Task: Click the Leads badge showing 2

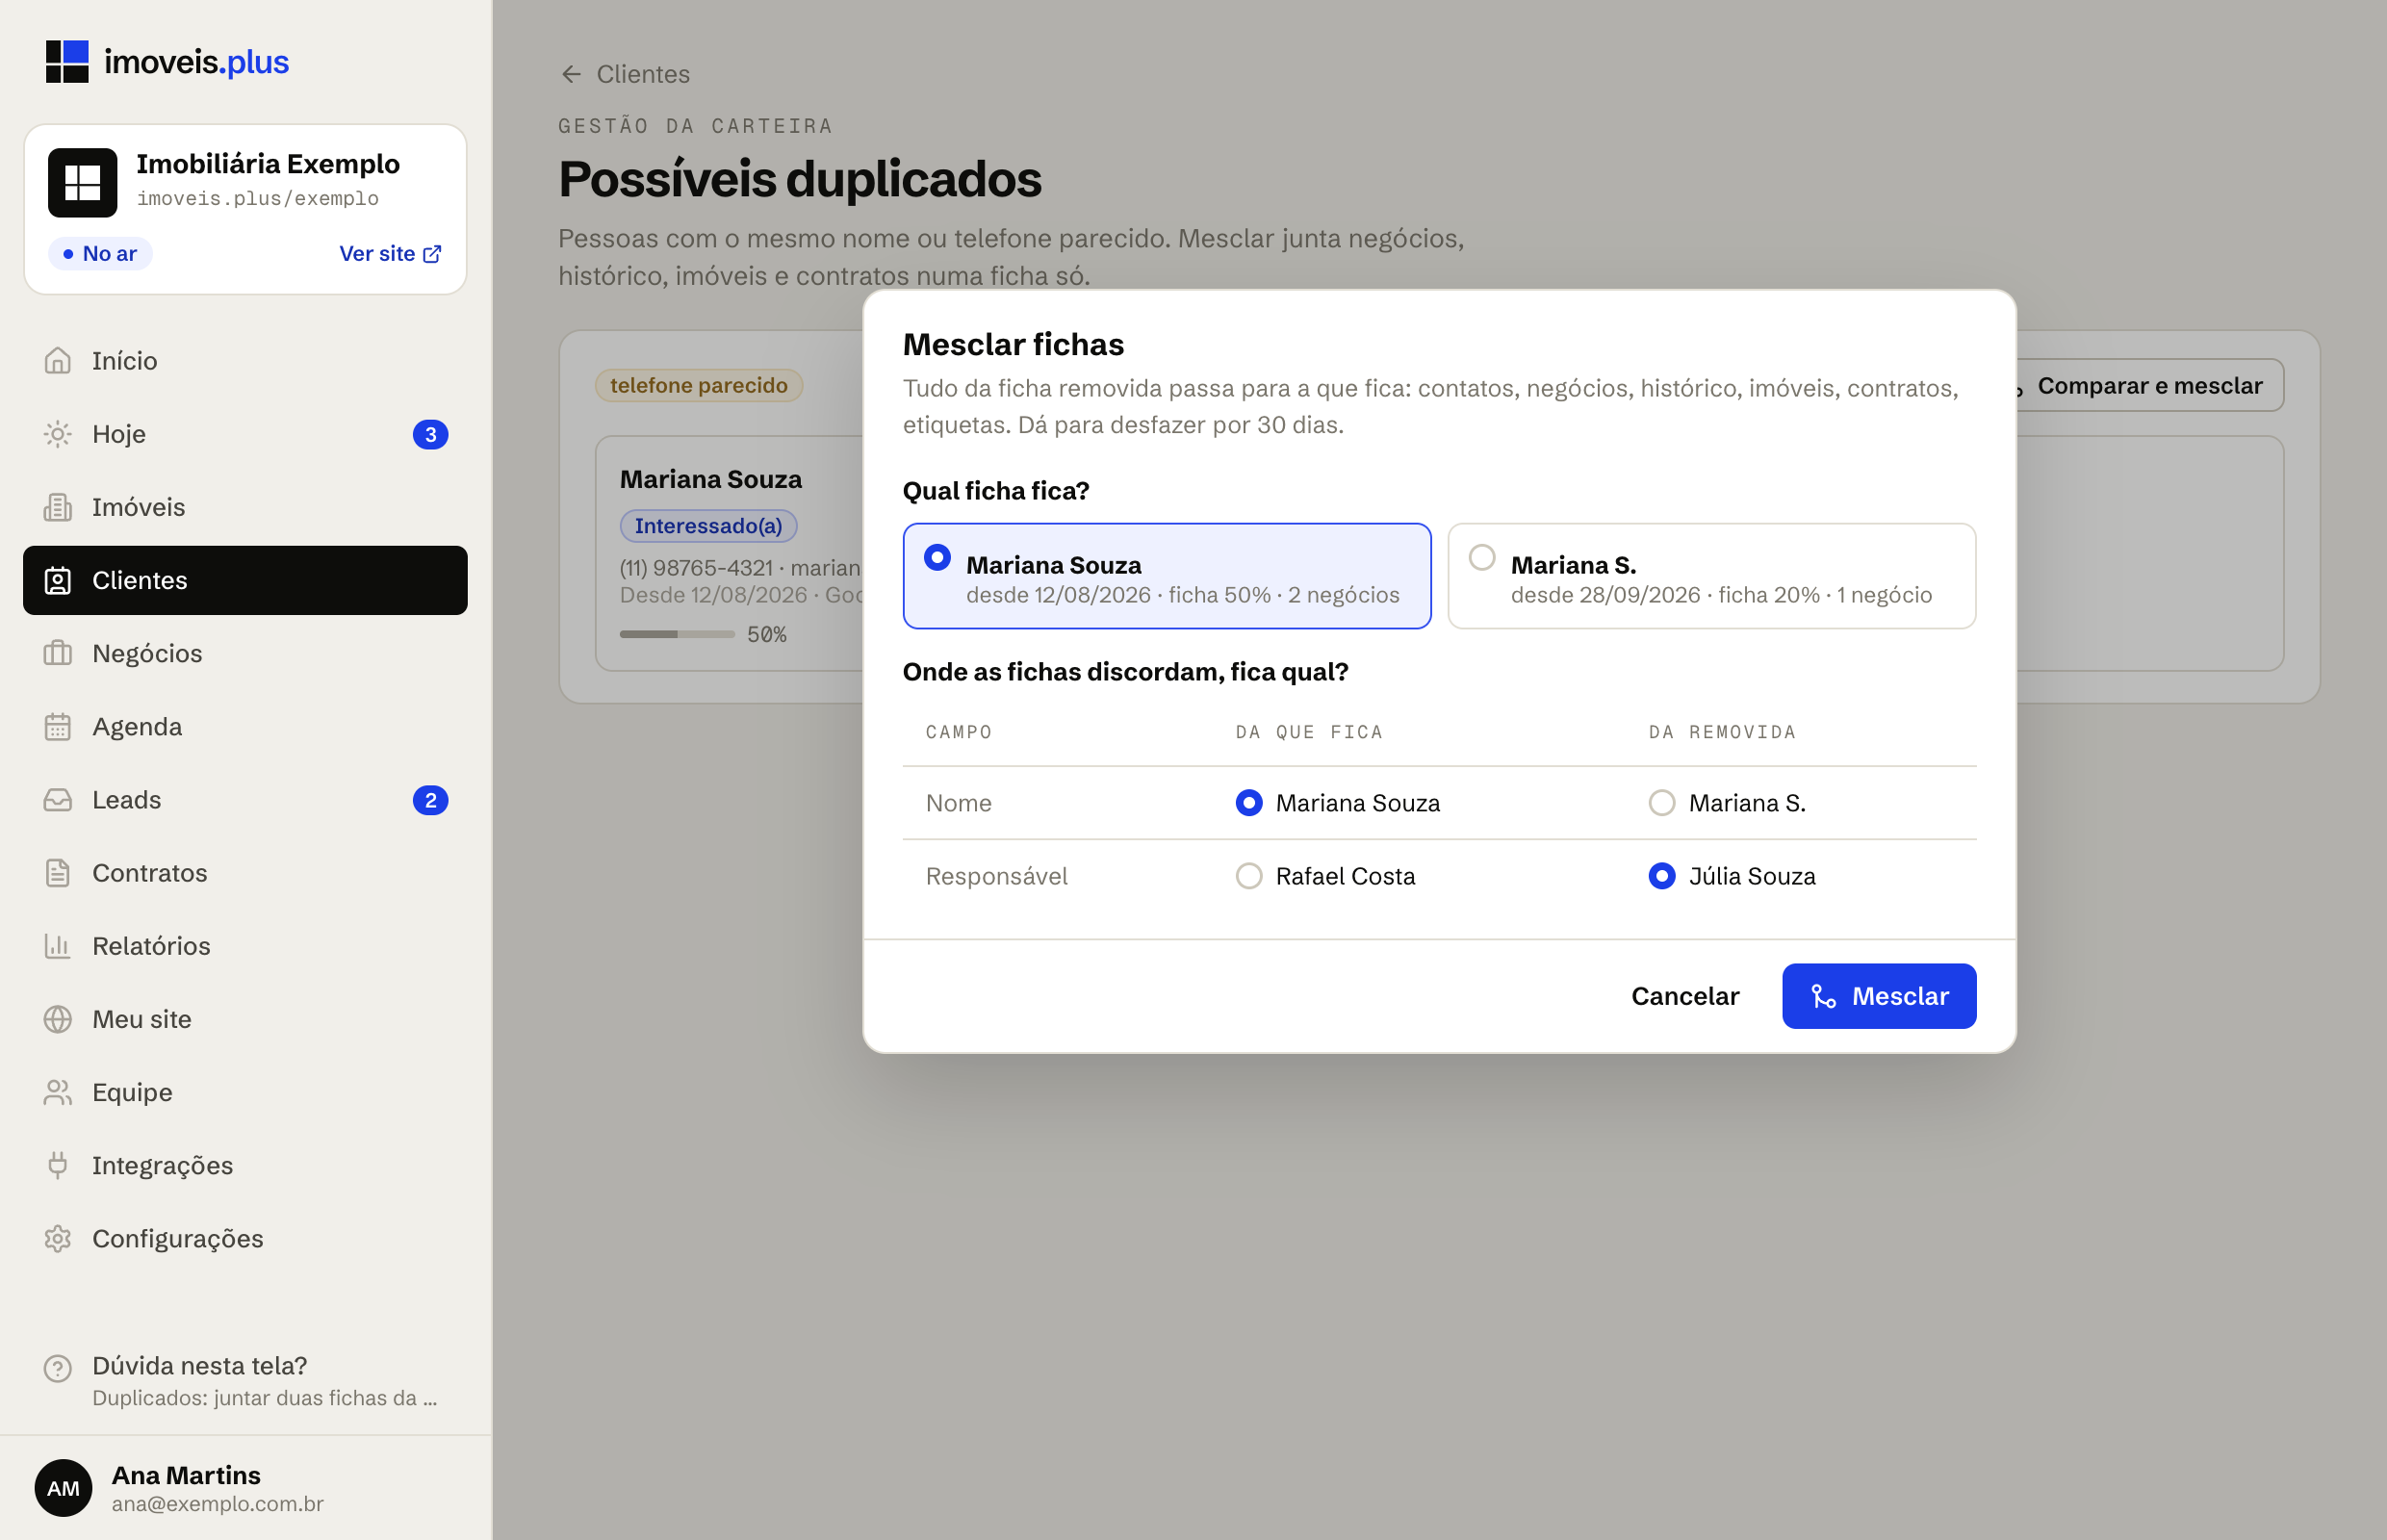Action: point(430,800)
